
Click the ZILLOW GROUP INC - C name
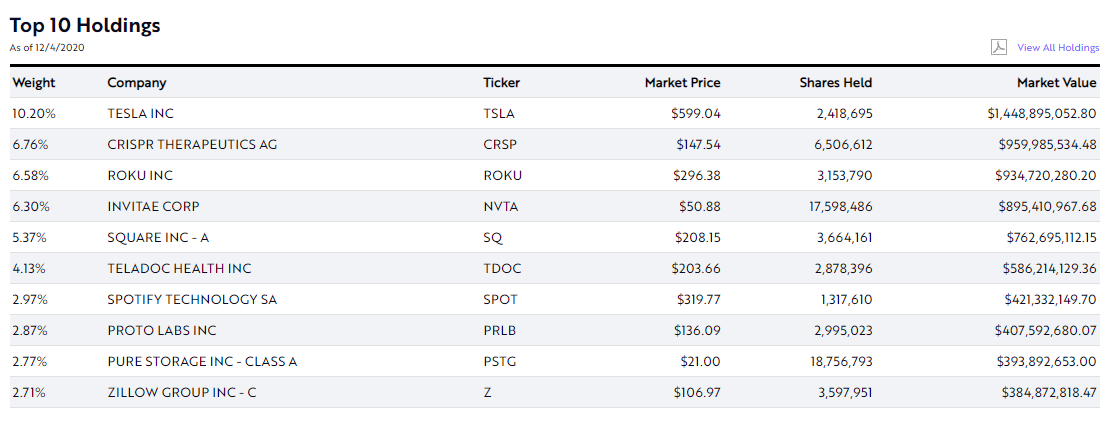click(x=182, y=393)
